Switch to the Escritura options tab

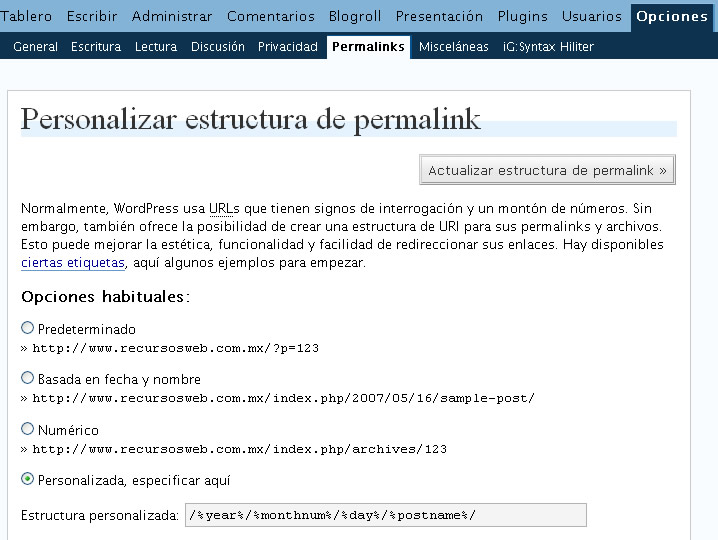pos(96,46)
